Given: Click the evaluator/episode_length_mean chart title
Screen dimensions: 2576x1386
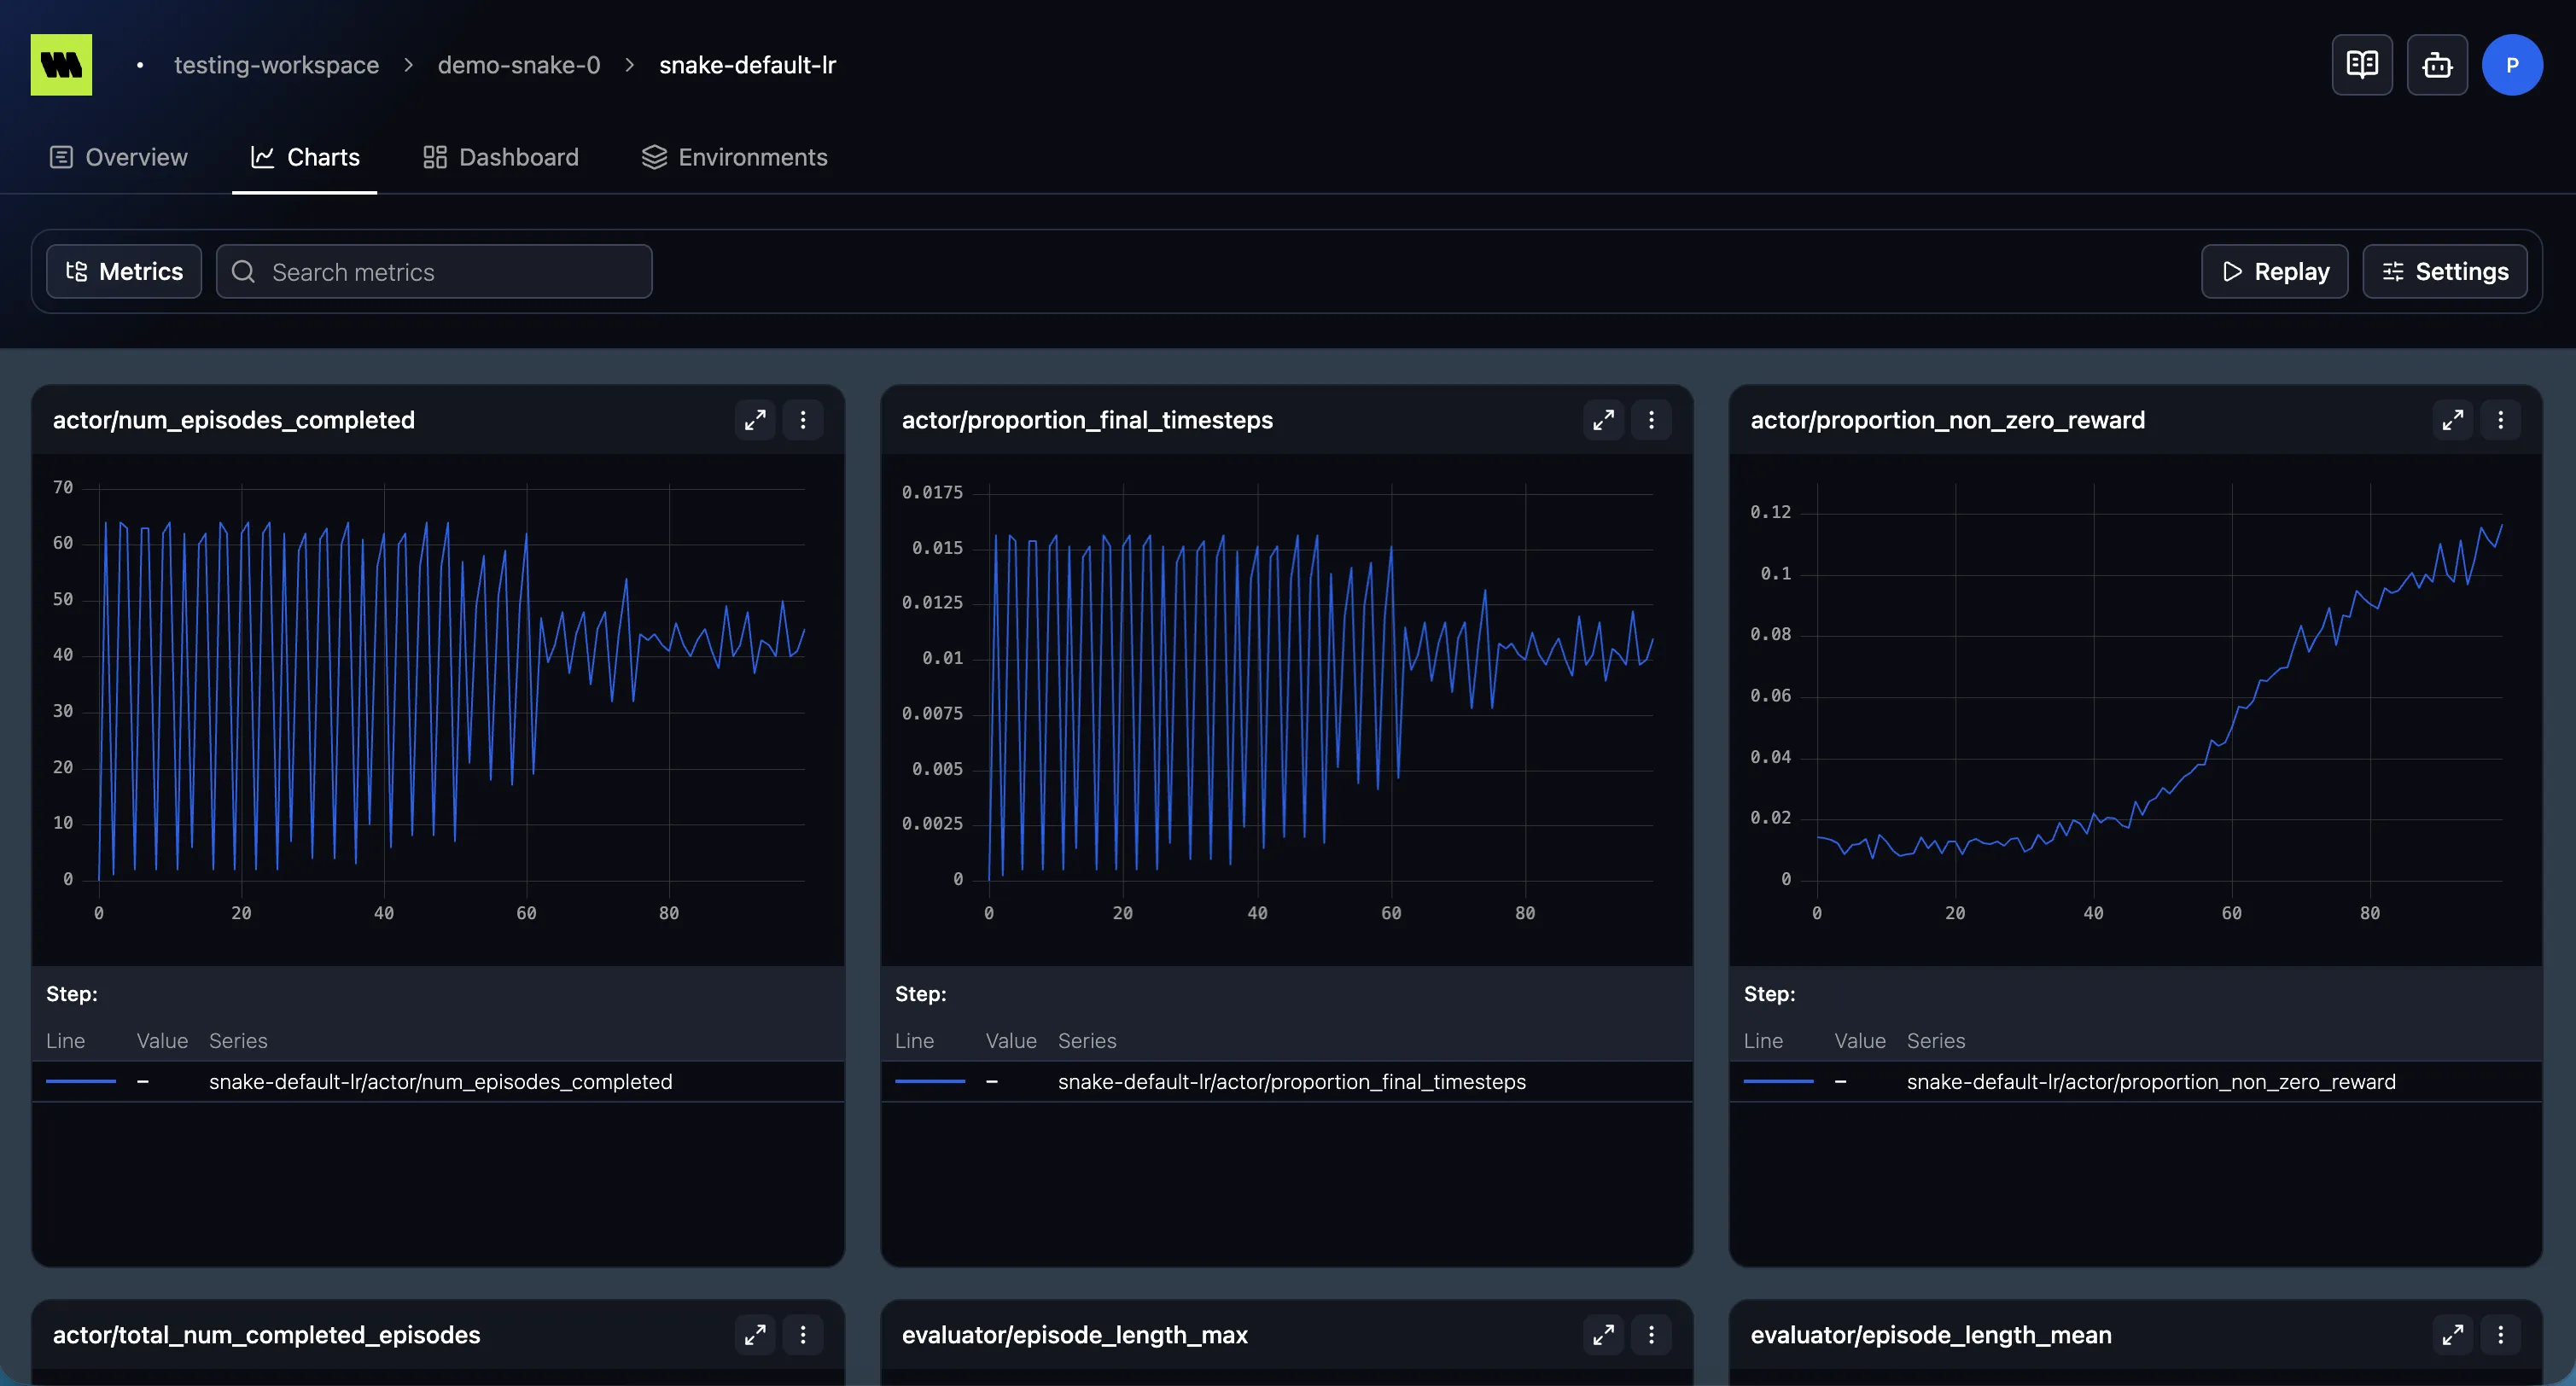Looking at the screenshot, I should [1930, 1335].
